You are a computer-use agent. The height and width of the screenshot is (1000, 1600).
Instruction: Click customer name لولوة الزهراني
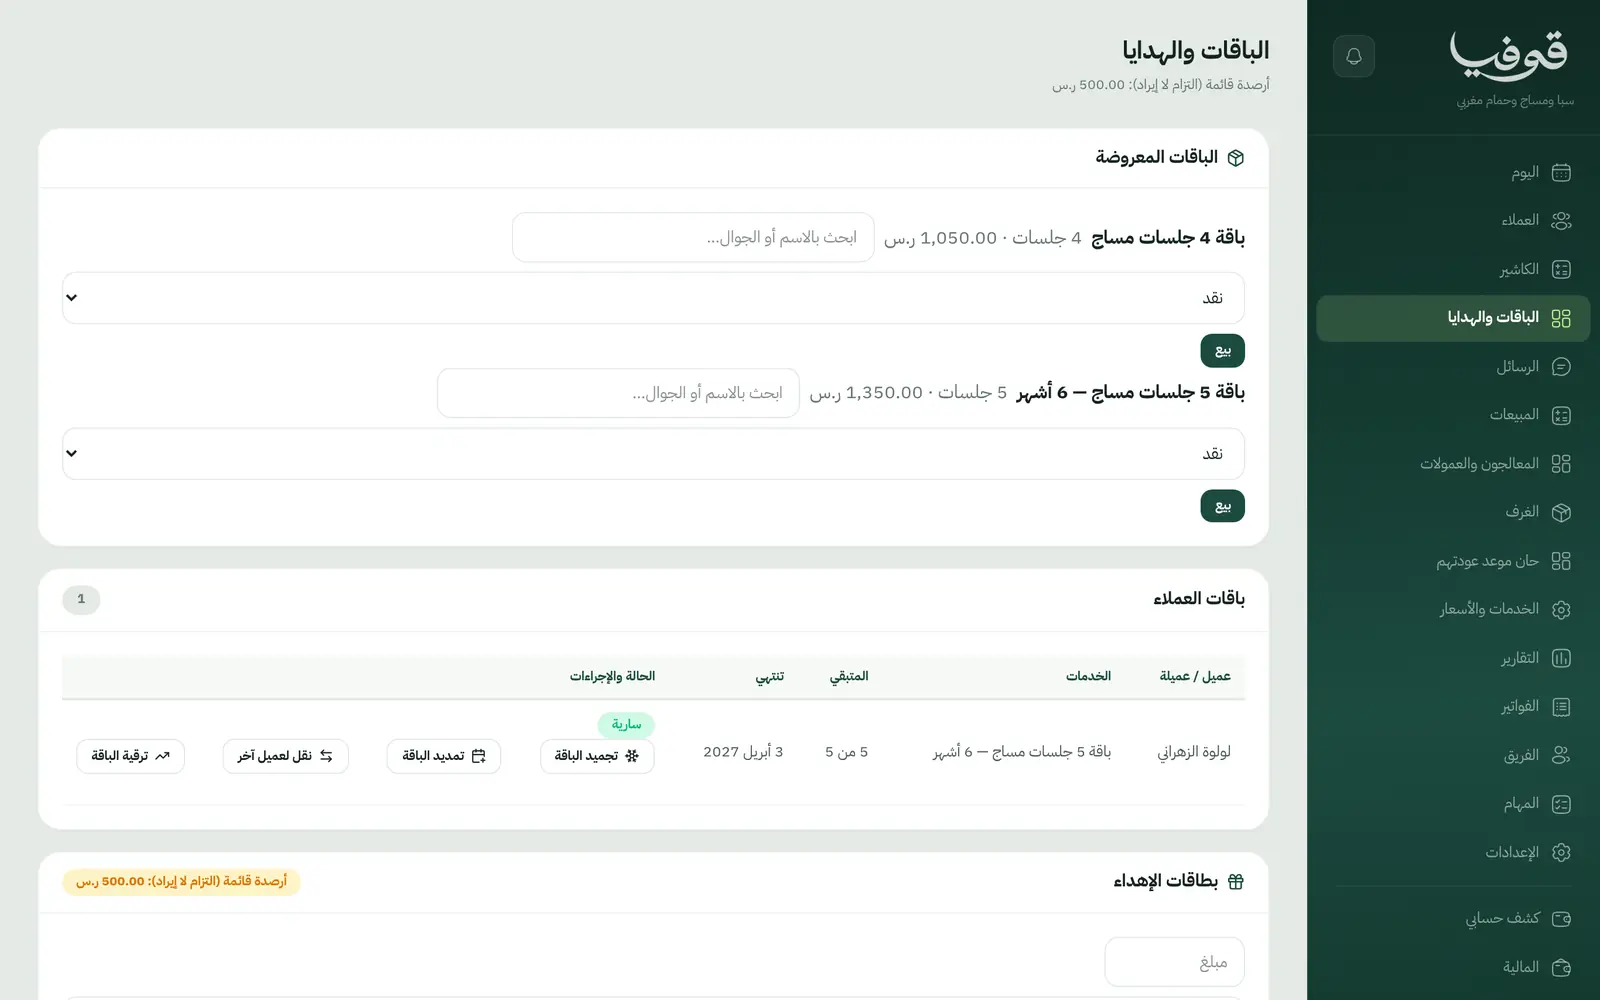click(1194, 752)
